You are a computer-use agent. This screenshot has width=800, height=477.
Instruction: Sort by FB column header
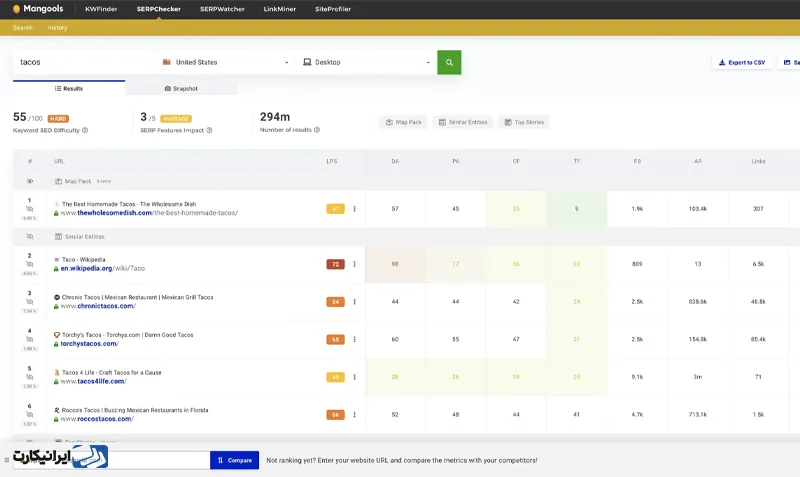pyautogui.click(x=637, y=161)
